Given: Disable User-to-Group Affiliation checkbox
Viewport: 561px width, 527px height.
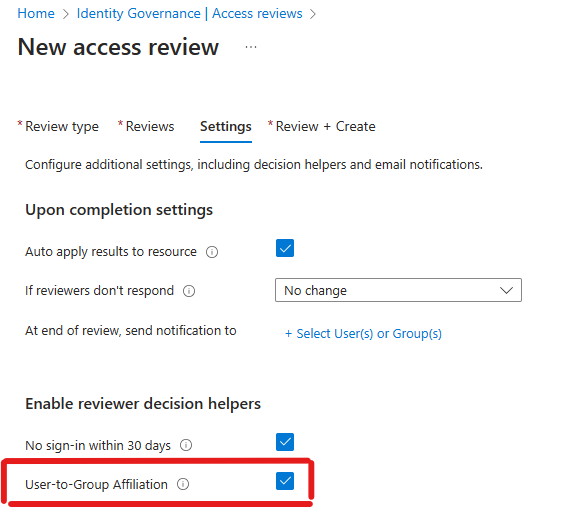Looking at the screenshot, I should 285,481.
